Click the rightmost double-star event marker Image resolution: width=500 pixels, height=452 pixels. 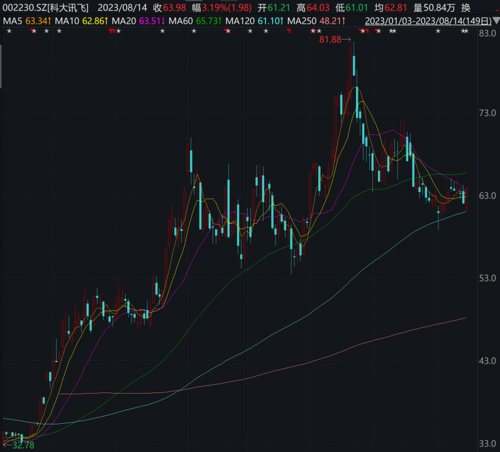[x=465, y=31]
